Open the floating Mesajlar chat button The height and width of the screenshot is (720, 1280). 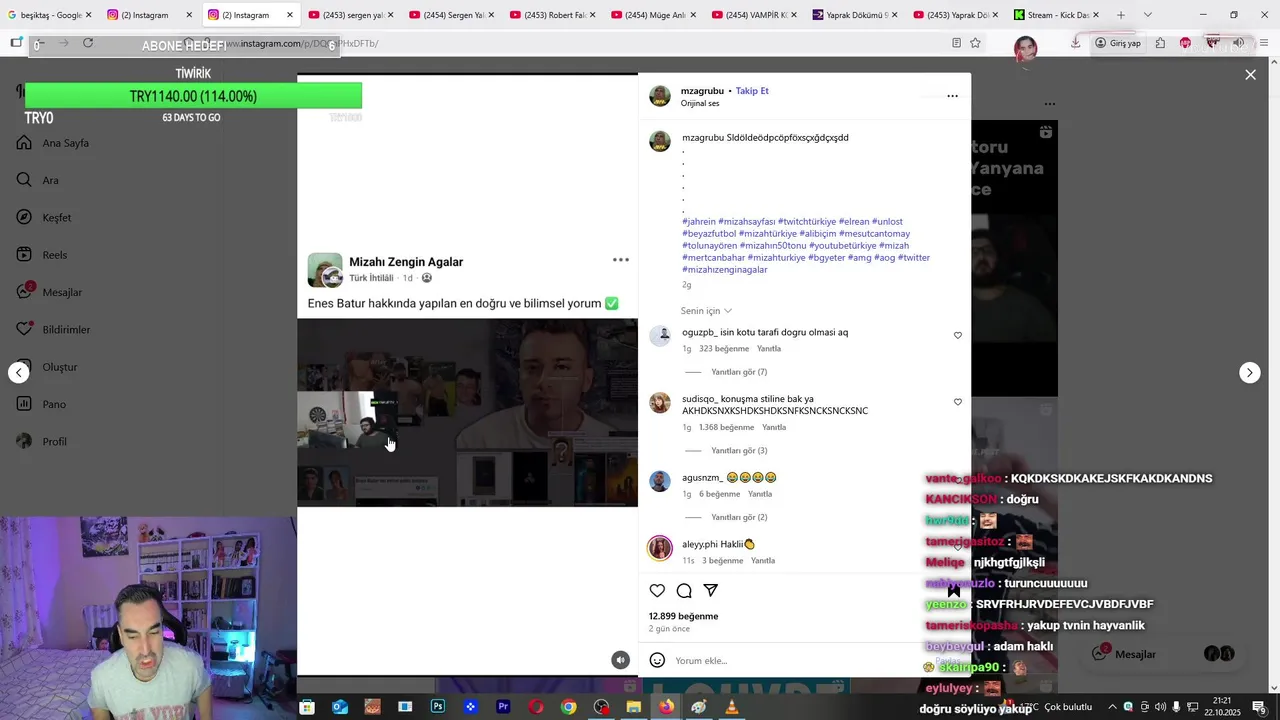point(1164,654)
